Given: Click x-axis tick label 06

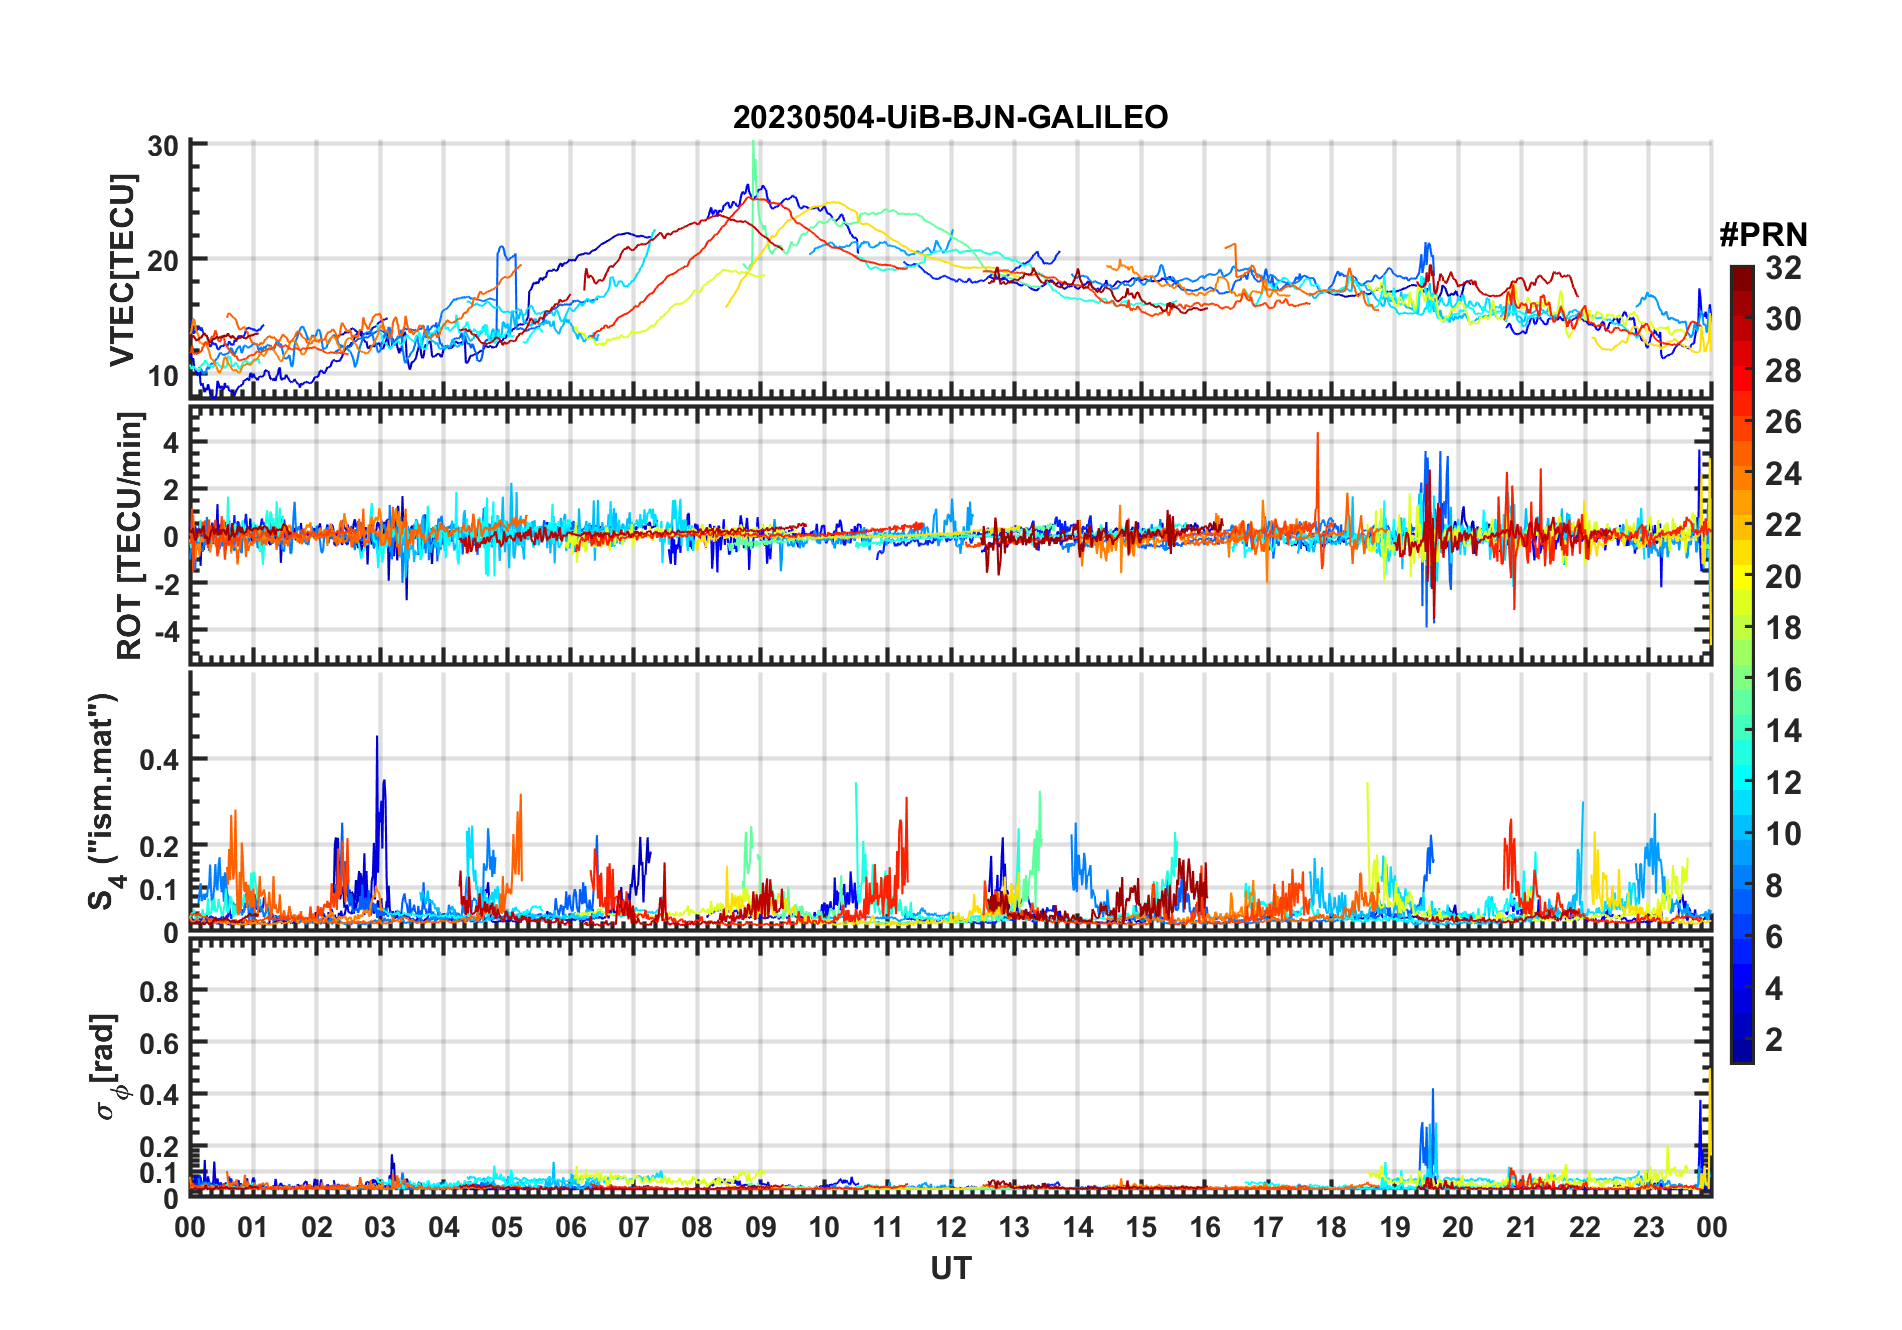Looking at the screenshot, I should pyautogui.click(x=570, y=1227).
